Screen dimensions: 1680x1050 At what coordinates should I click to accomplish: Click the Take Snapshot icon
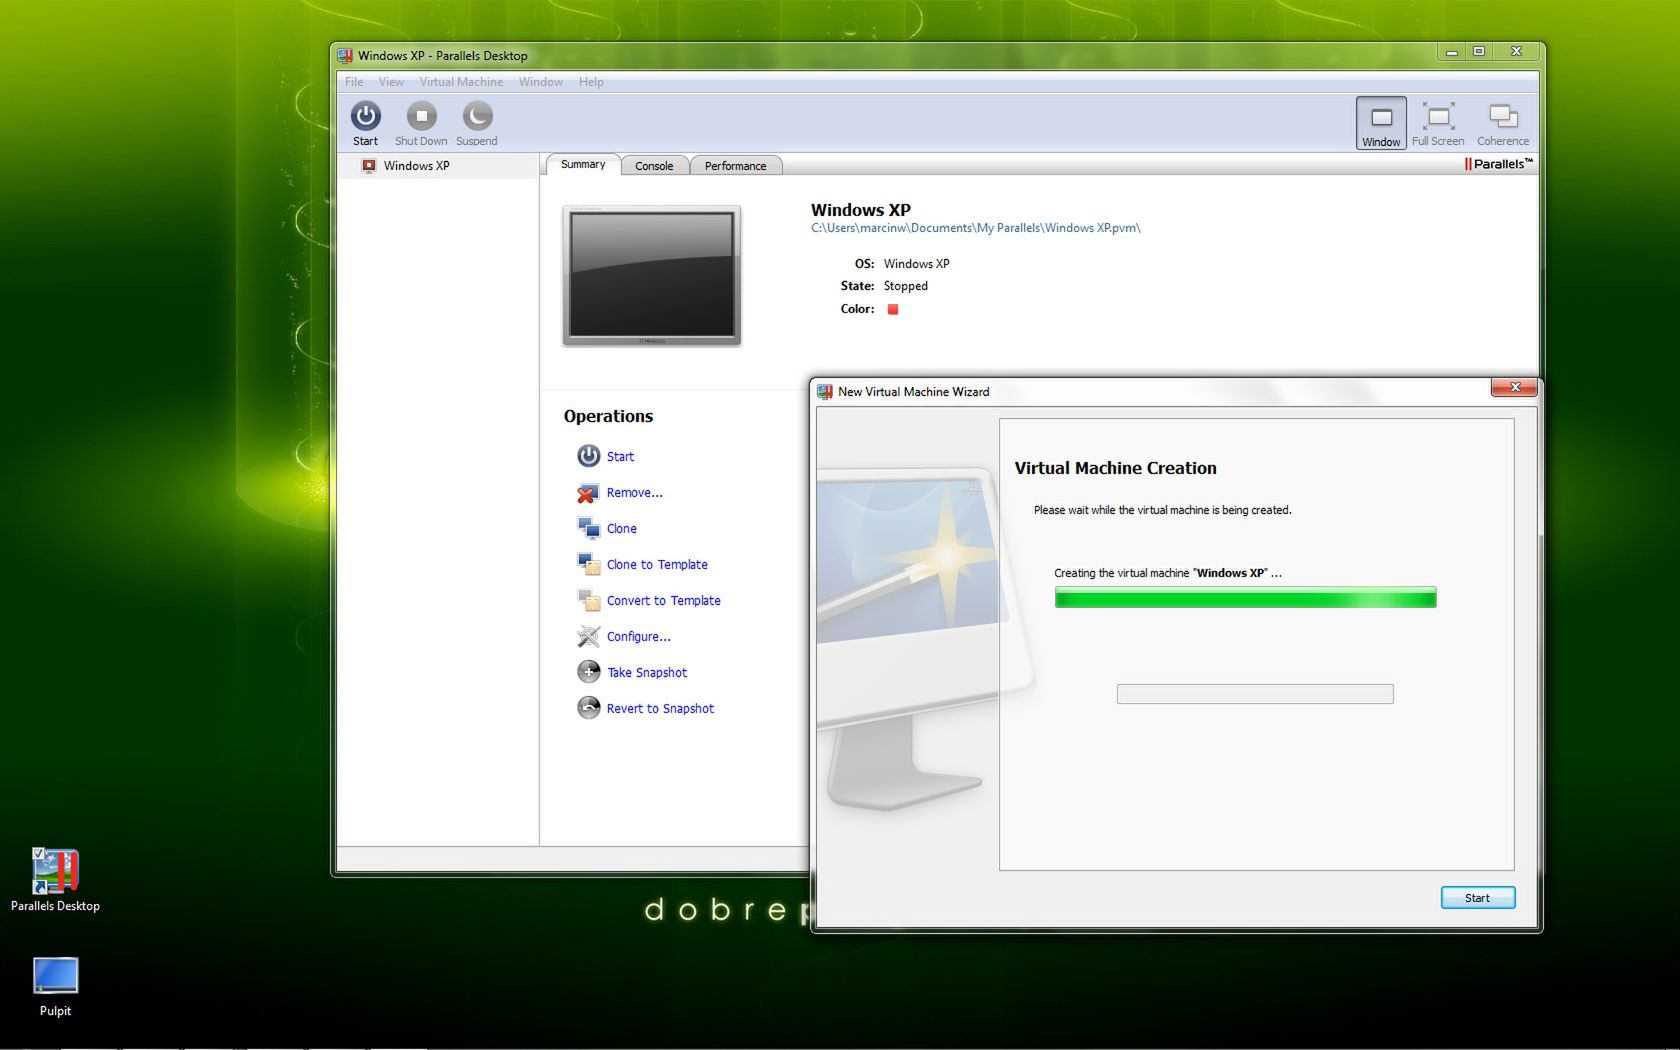(x=588, y=672)
